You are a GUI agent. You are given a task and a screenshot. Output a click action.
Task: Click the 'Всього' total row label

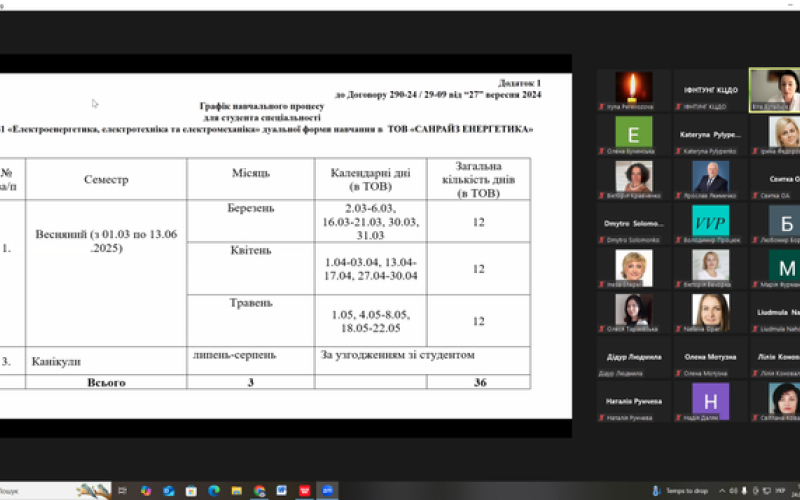coord(106,382)
